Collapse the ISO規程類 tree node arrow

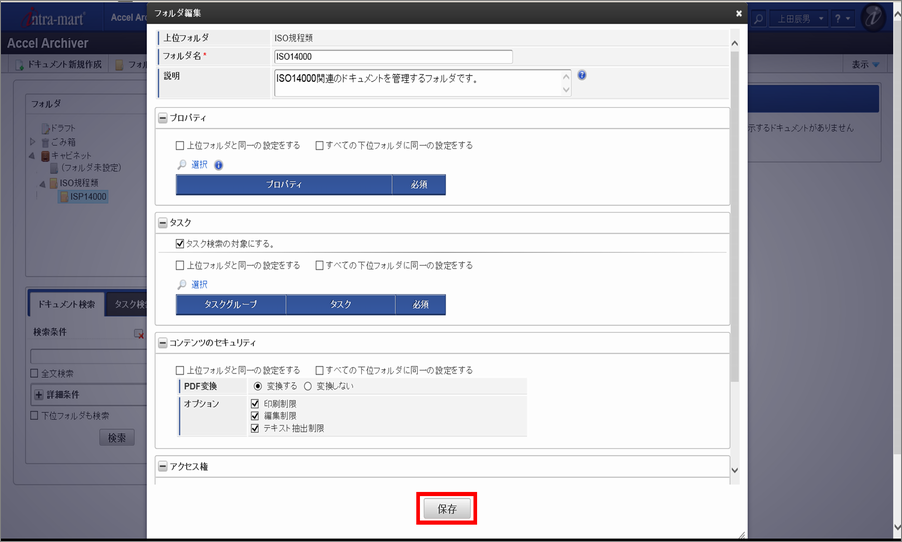coord(42,184)
